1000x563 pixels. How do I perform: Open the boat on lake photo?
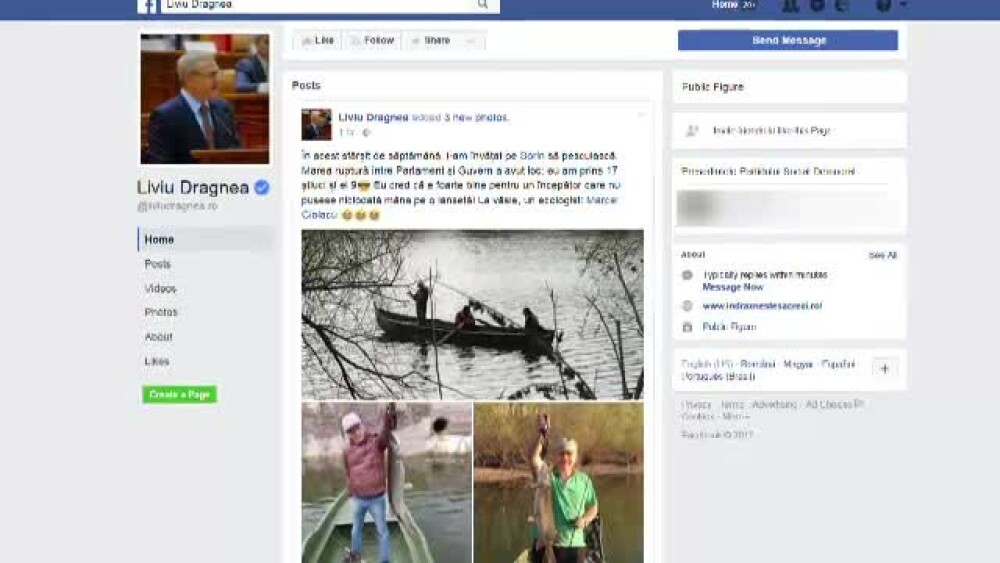472,314
